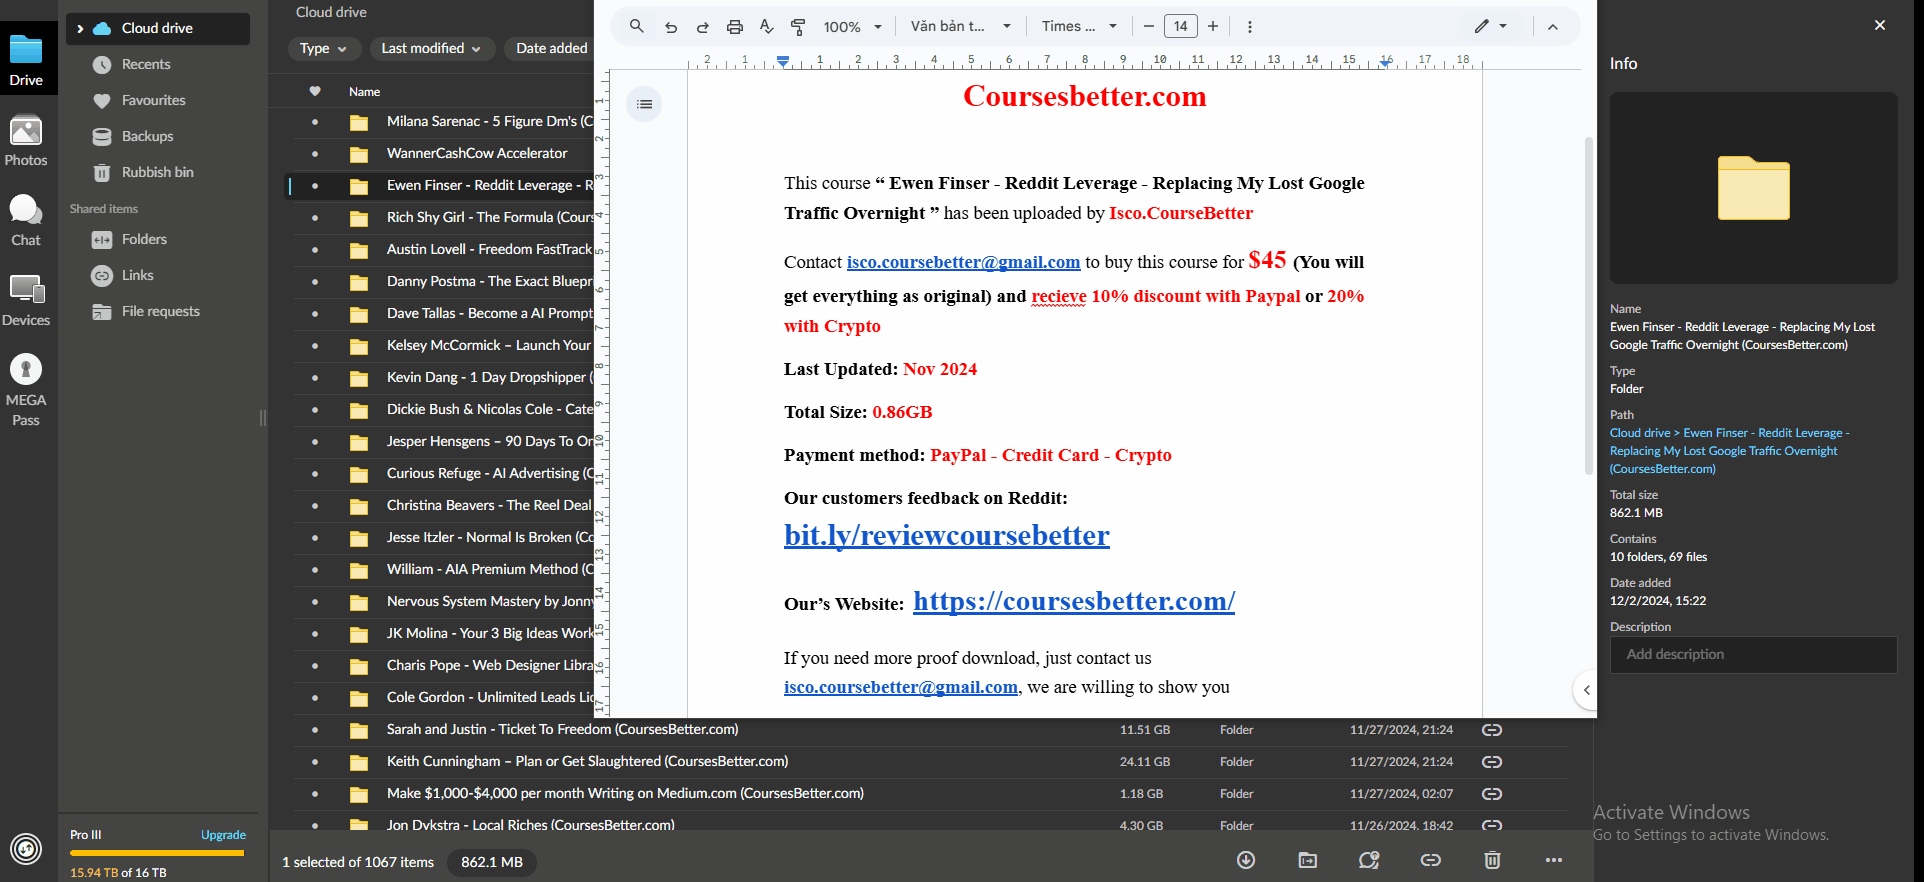
Task: Click the download icon in bottom bar
Action: pos(1246,860)
